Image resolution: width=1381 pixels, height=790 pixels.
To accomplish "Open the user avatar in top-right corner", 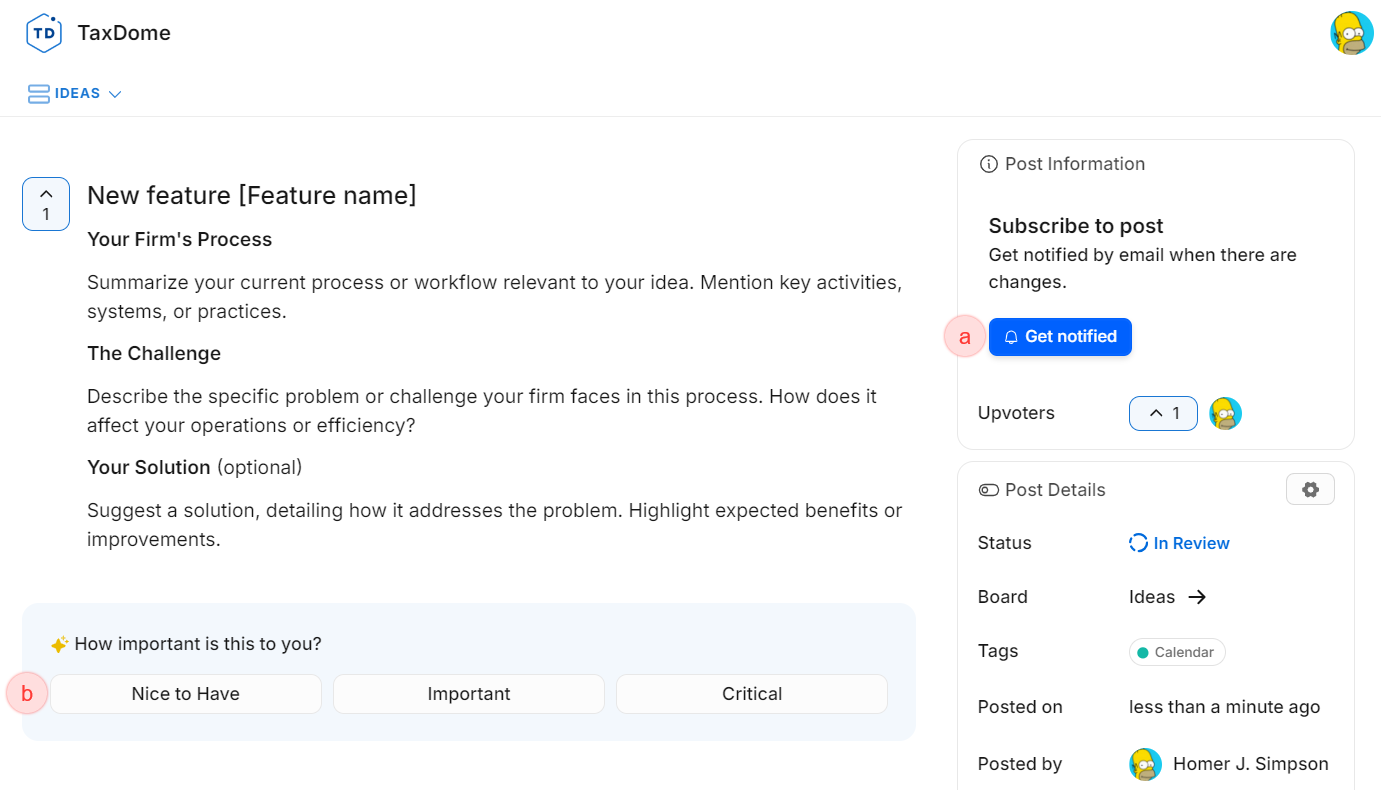I will pos(1351,33).
